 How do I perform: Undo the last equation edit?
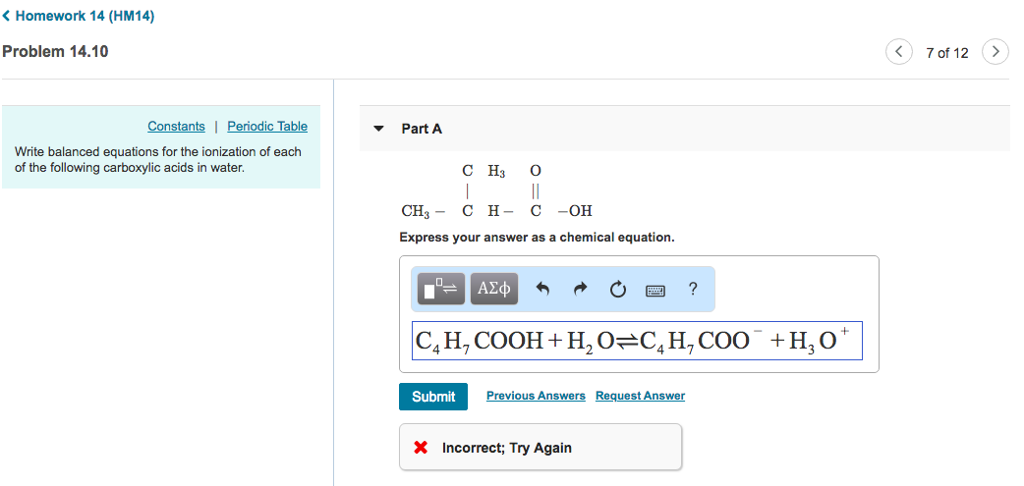click(543, 290)
